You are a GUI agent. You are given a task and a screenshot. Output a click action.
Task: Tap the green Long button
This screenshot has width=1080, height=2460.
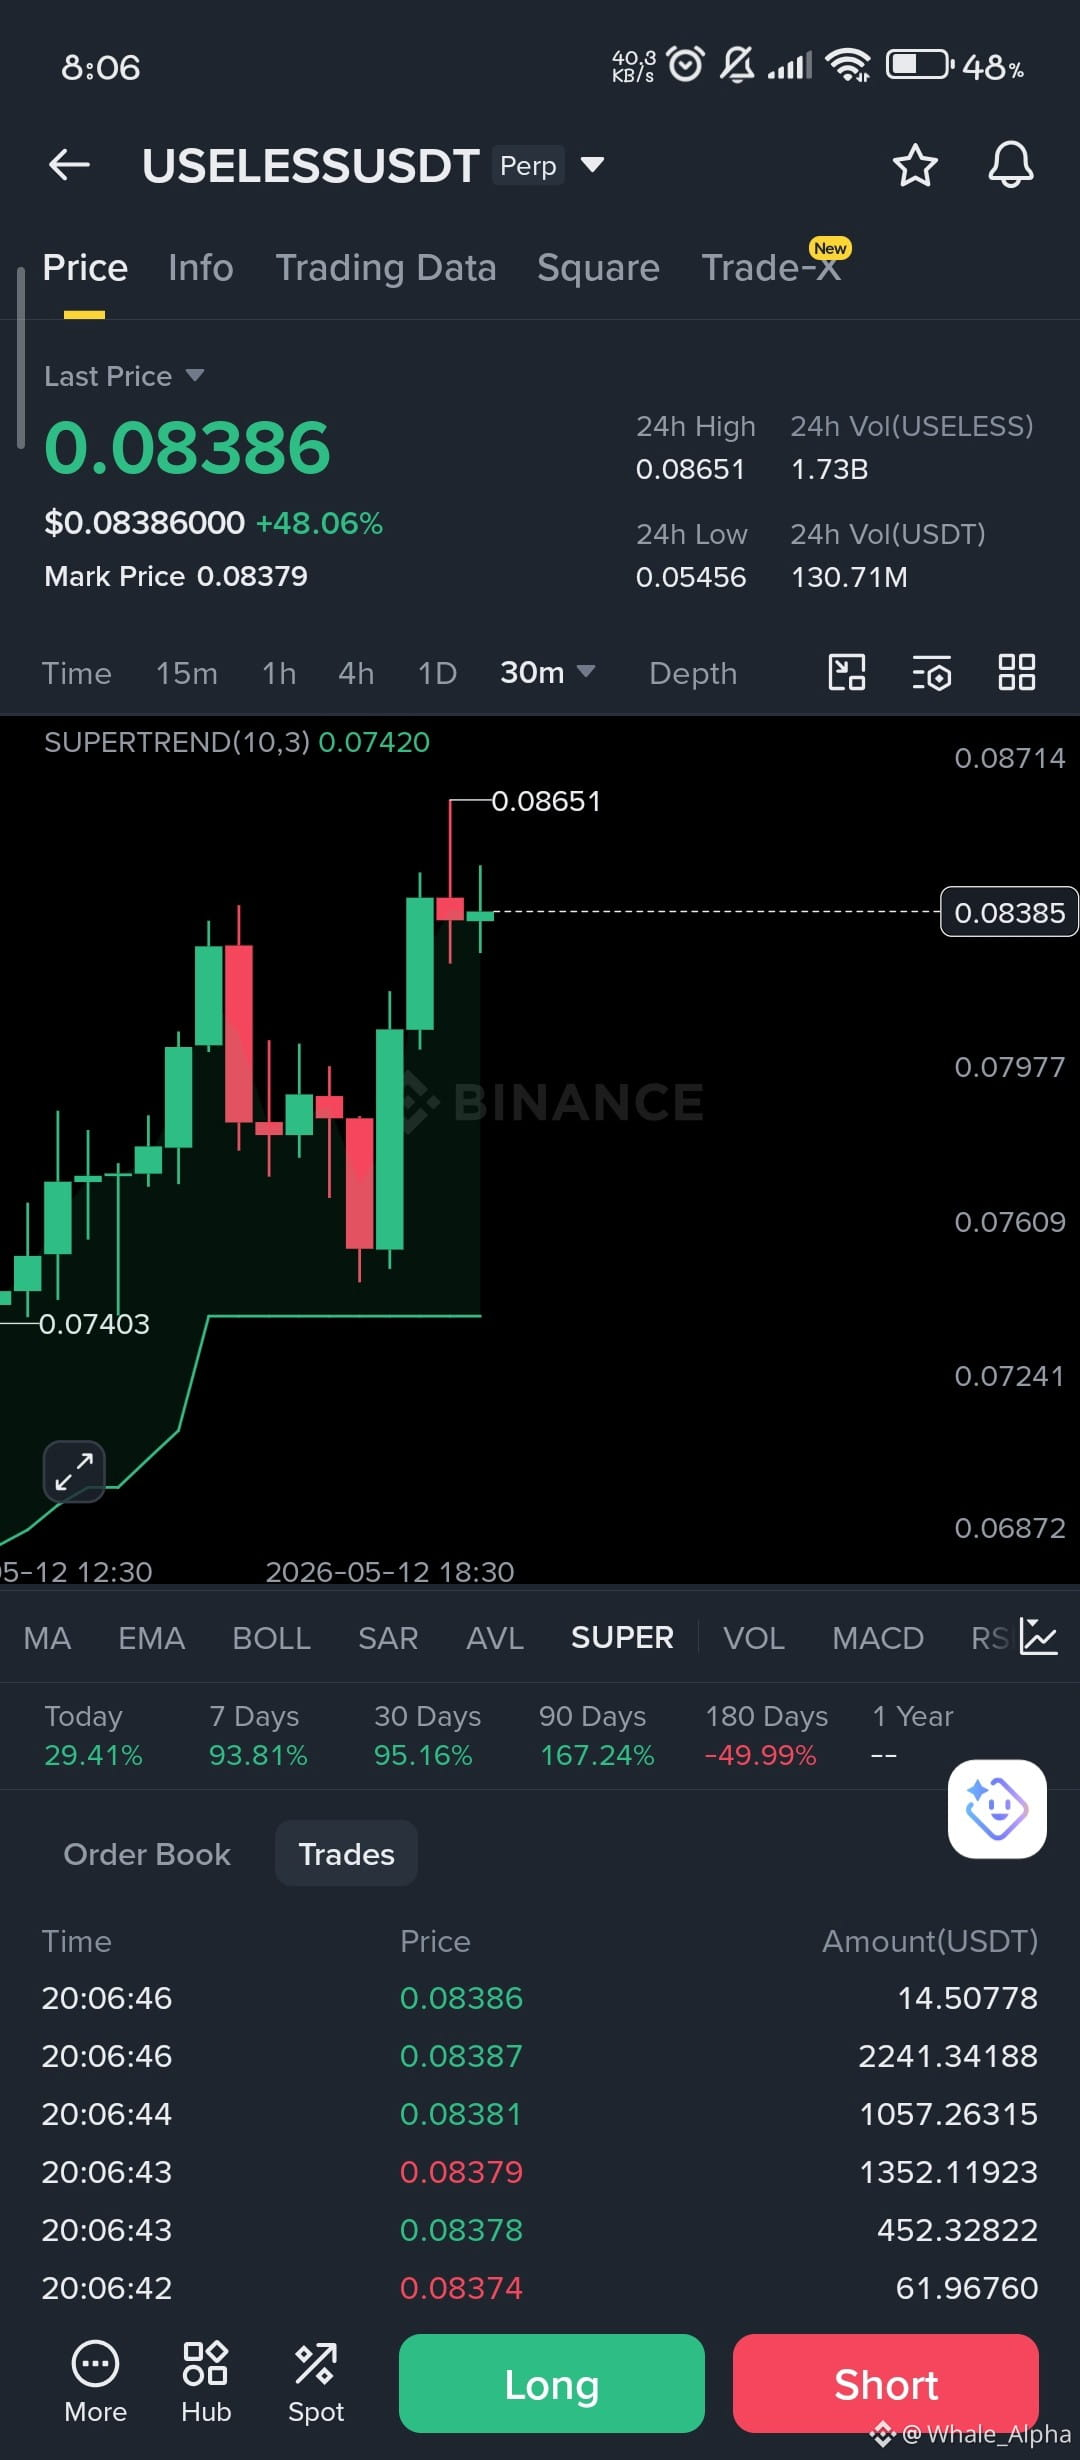[552, 2383]
